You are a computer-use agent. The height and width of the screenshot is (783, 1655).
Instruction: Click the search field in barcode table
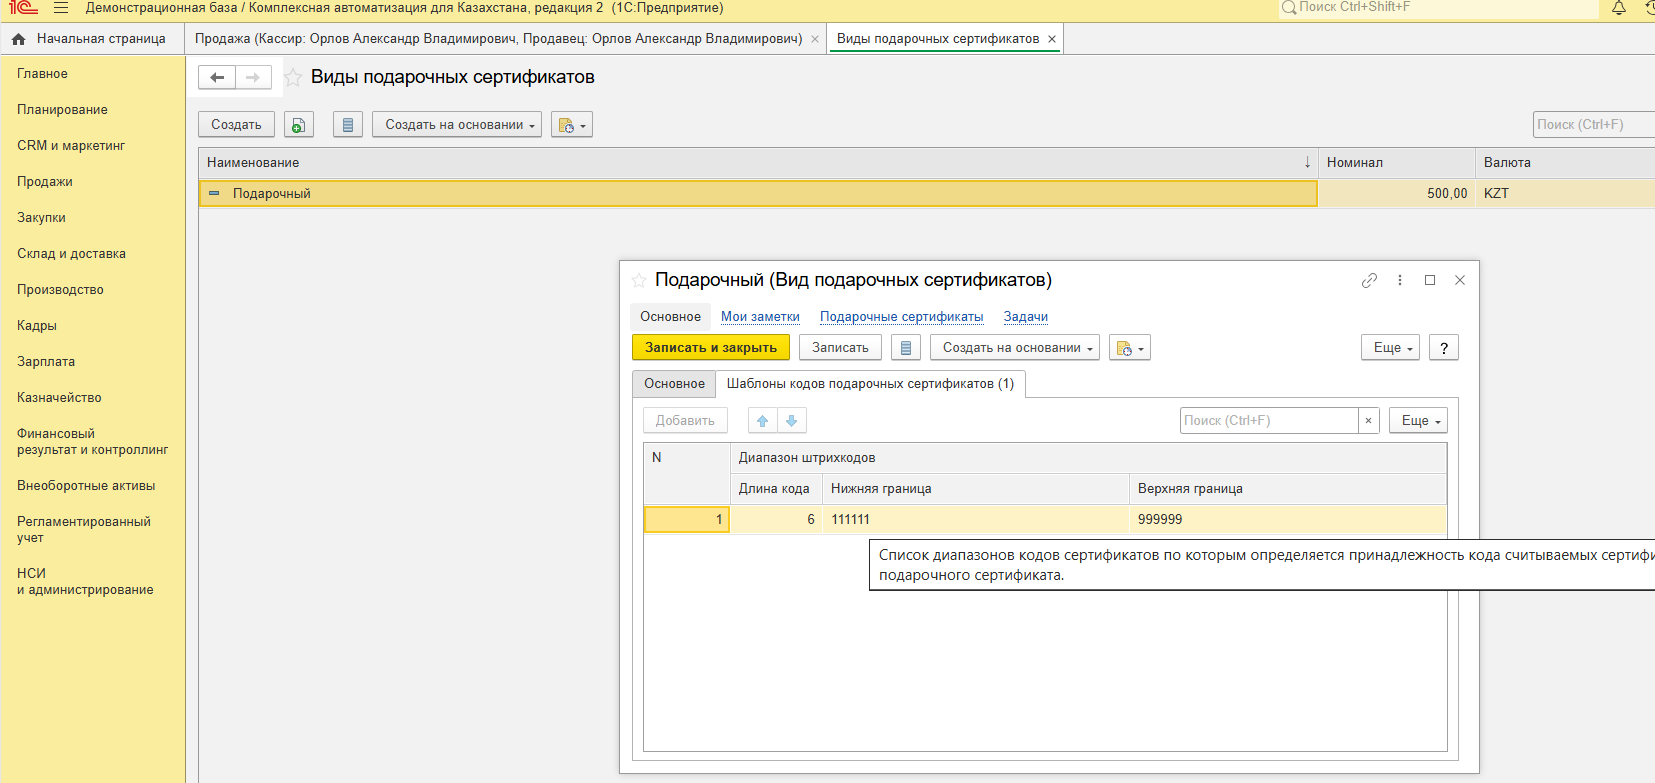point(1268,421)
